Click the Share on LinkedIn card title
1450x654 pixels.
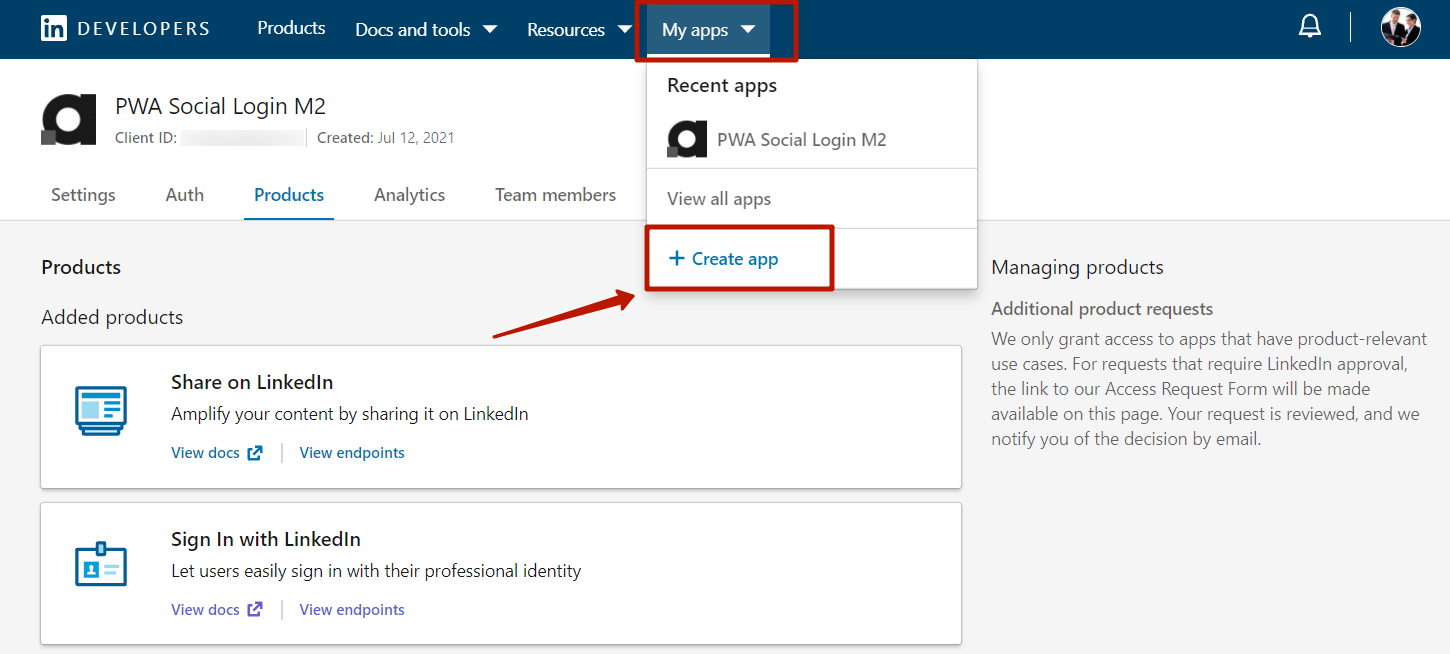click(x=252, y=382)
